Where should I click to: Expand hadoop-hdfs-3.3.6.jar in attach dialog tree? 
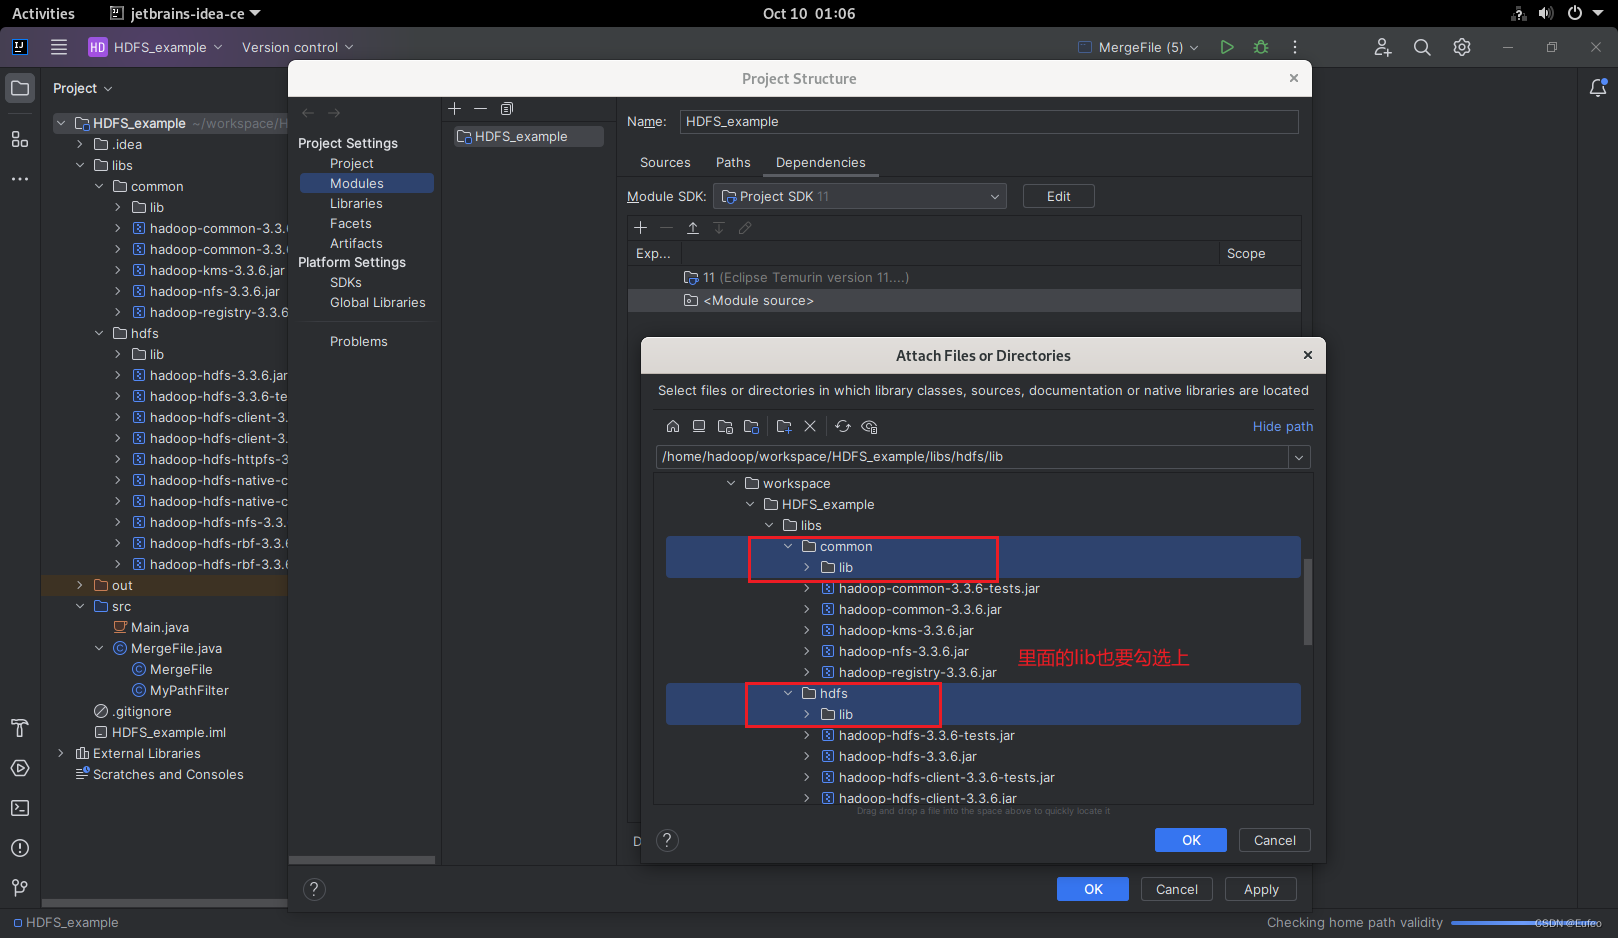tap(807, 756)
